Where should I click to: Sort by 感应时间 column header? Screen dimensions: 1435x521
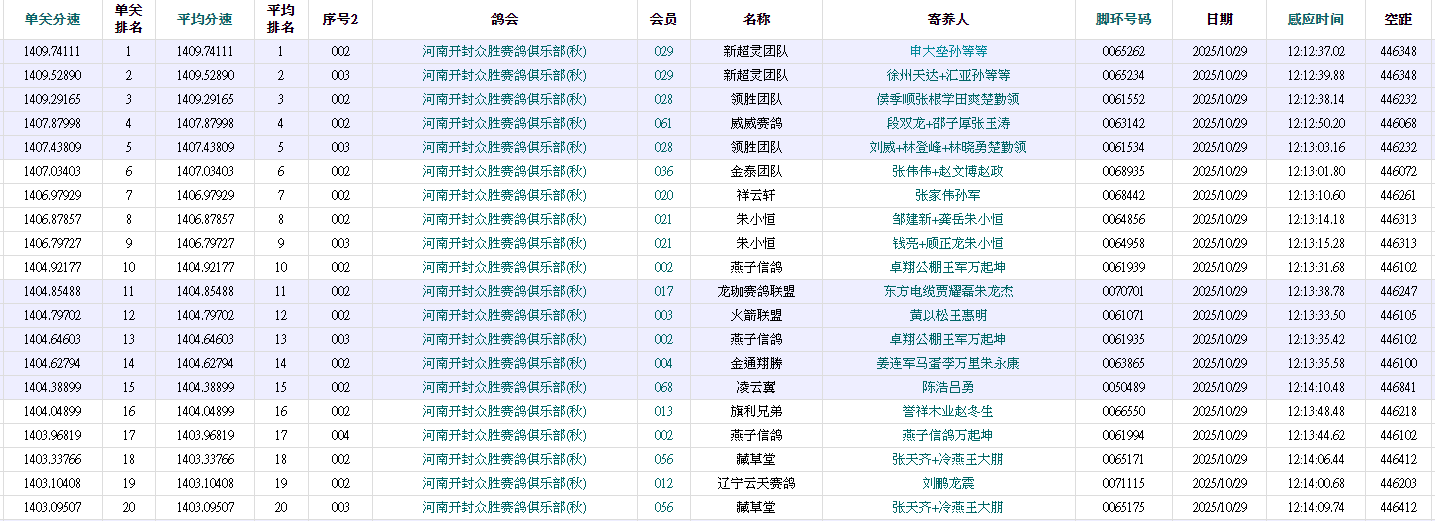point(1316,19)
